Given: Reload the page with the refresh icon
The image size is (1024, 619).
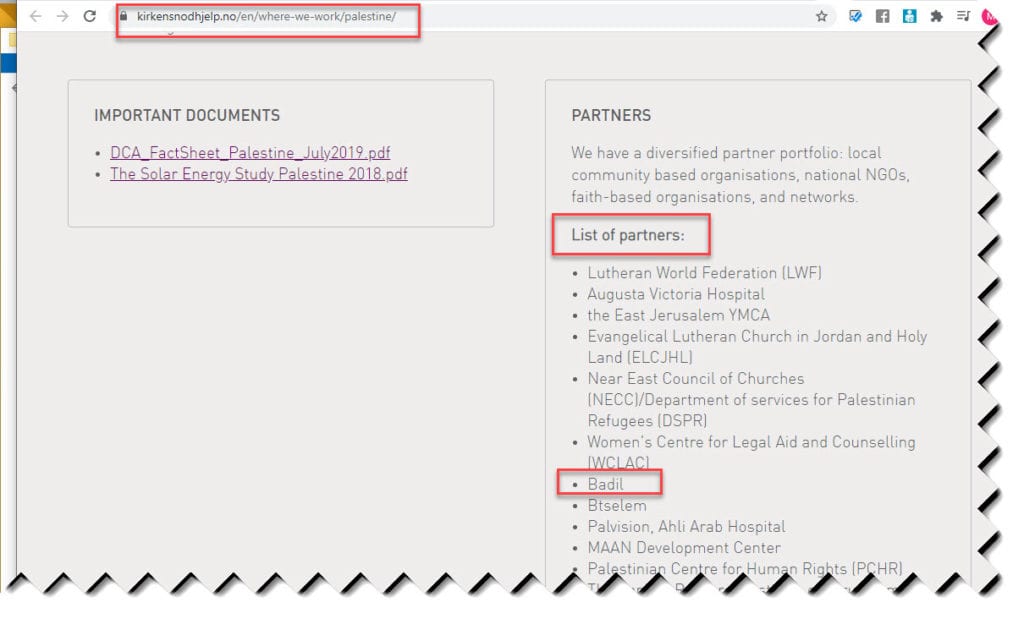Looking at the screenshot, I should coord(90,16).
